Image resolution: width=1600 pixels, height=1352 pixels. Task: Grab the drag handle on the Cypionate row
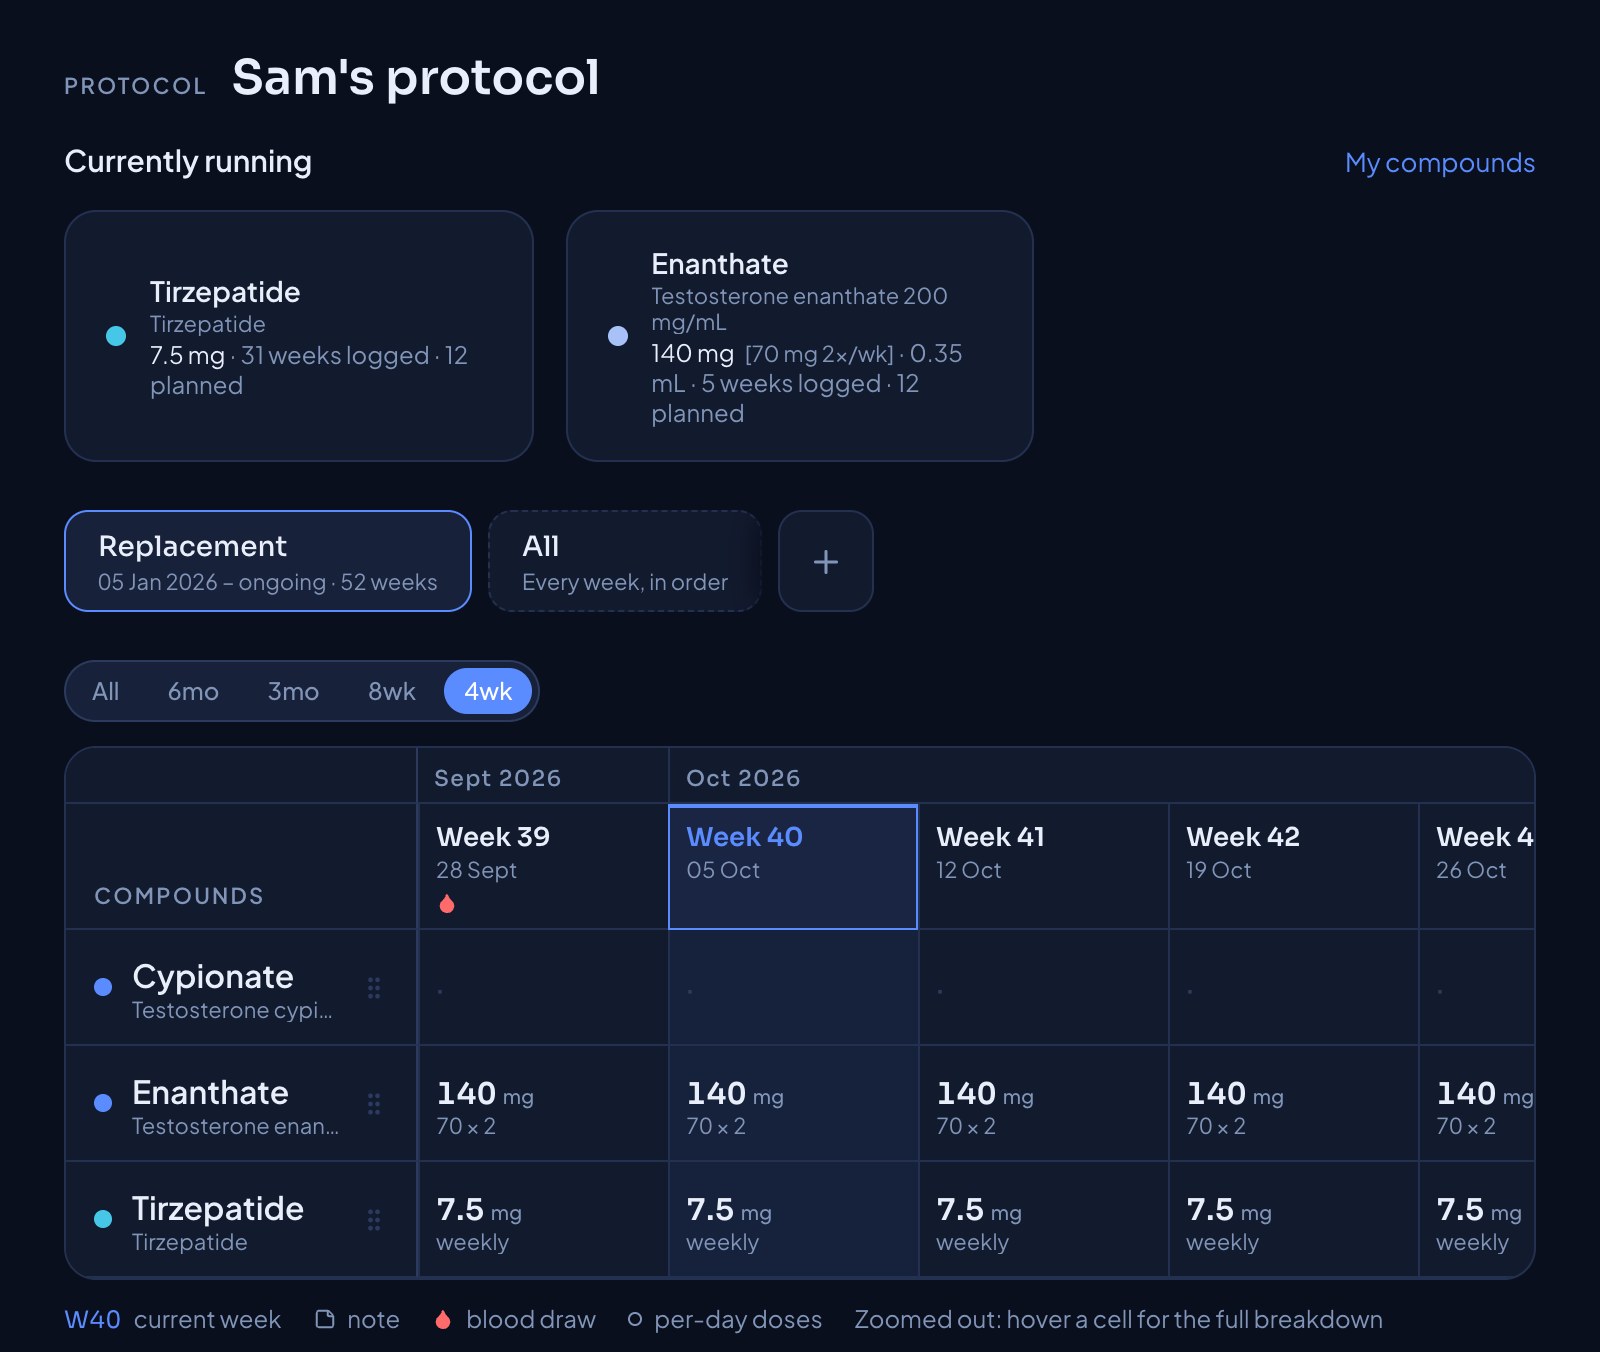point(374,988)
